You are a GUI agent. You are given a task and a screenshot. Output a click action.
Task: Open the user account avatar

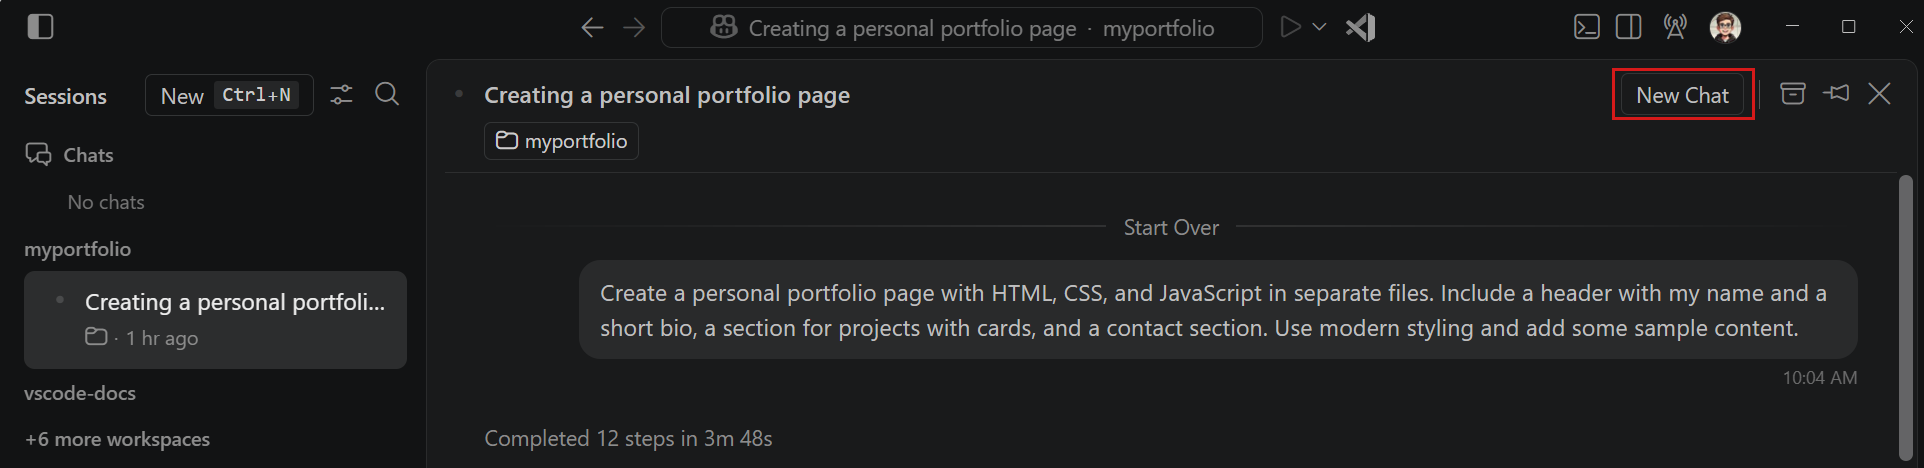[1725, 27]
